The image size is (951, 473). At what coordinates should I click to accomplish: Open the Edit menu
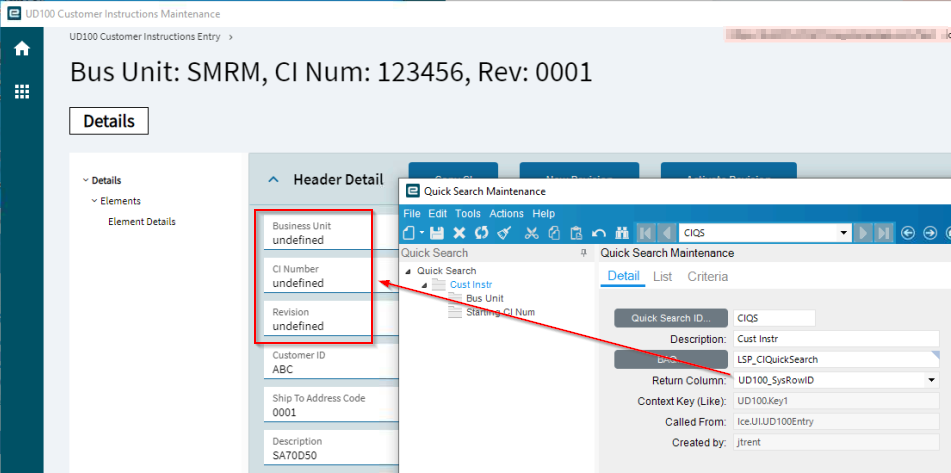click(437, 213)
